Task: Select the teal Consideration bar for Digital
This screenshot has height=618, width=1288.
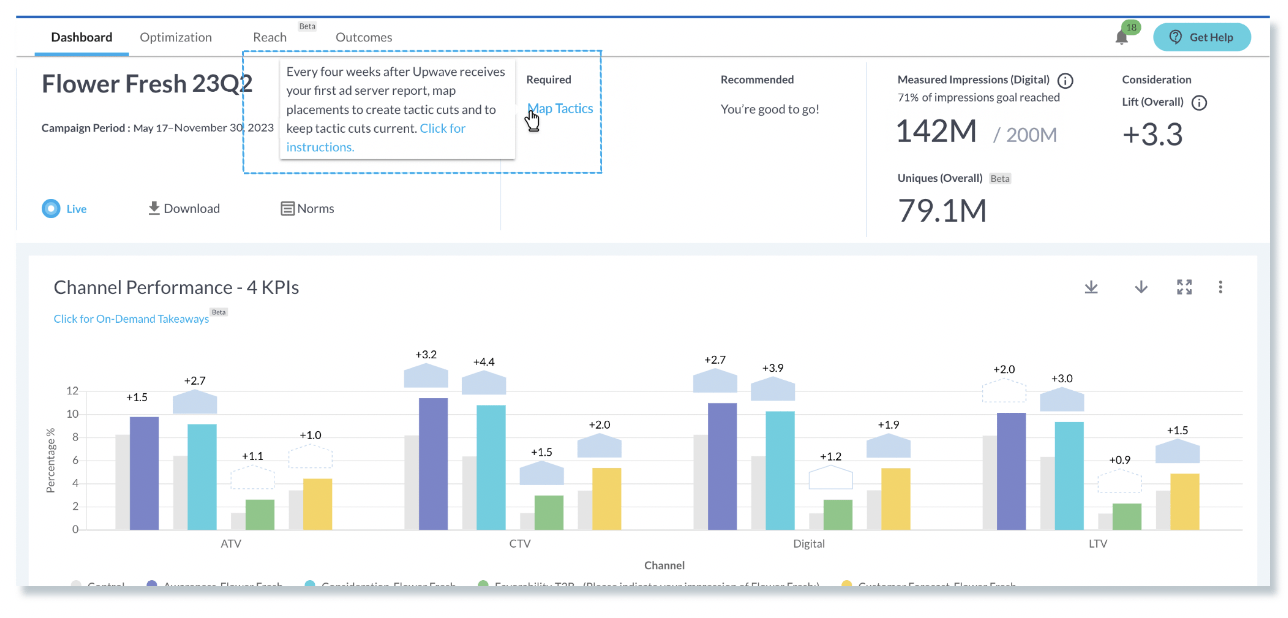Action: coord(780,470)
